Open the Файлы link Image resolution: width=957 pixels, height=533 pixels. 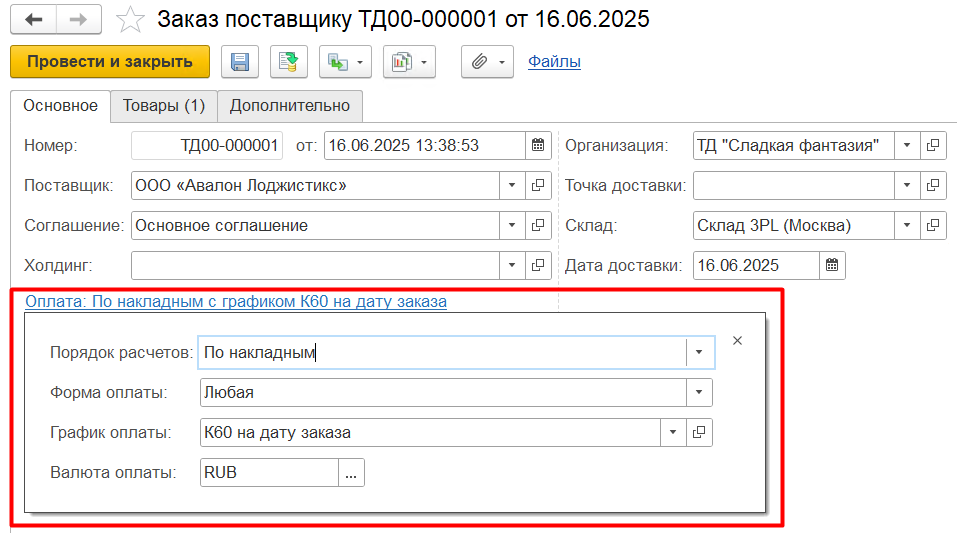click(554, 62)
